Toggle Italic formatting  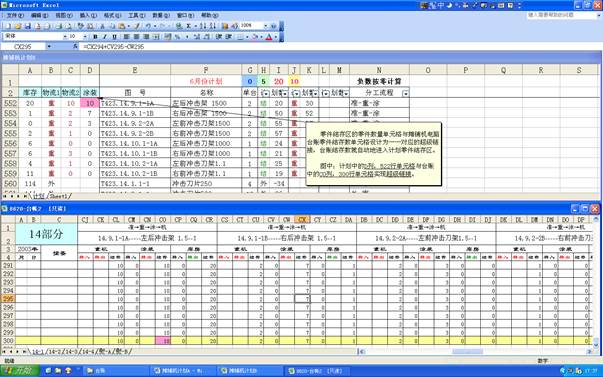coord(105,37)
